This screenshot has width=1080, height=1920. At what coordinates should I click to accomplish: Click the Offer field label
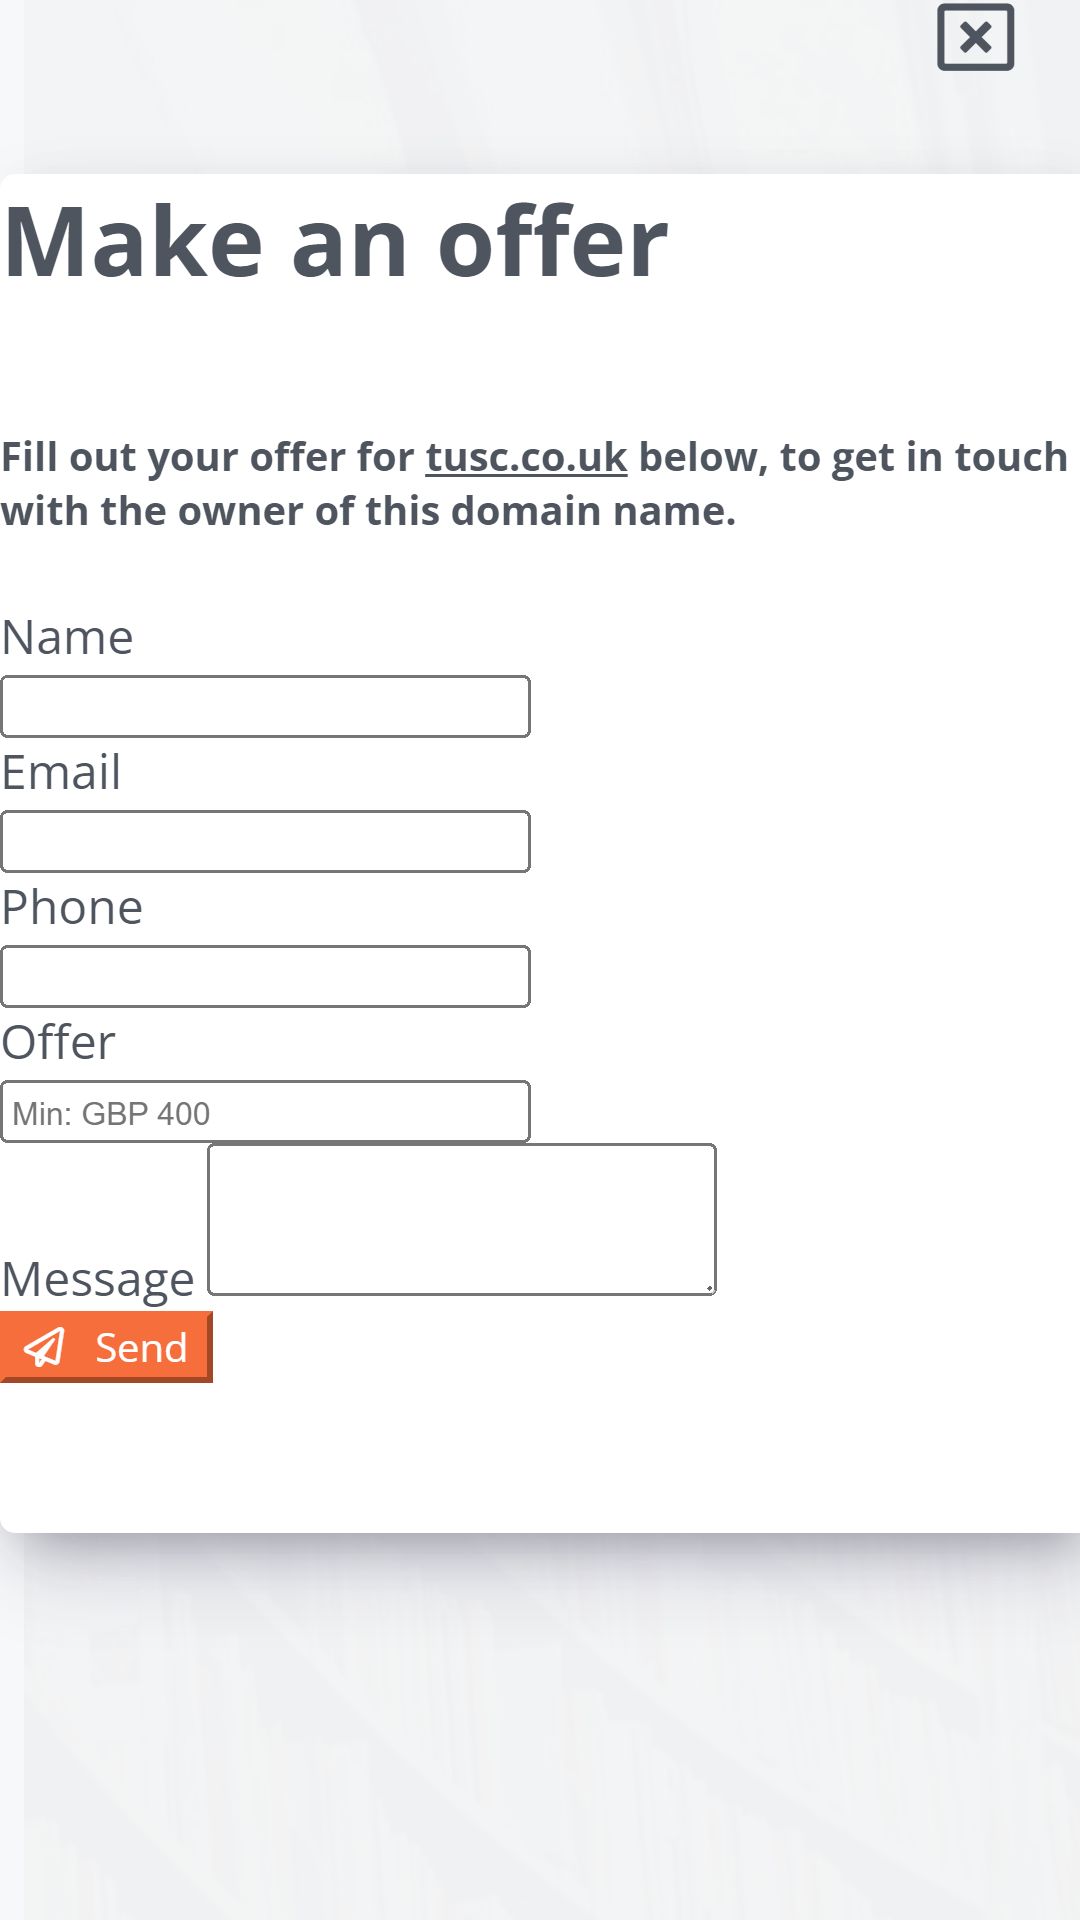pyautogui.click(x=58, y=1042)
